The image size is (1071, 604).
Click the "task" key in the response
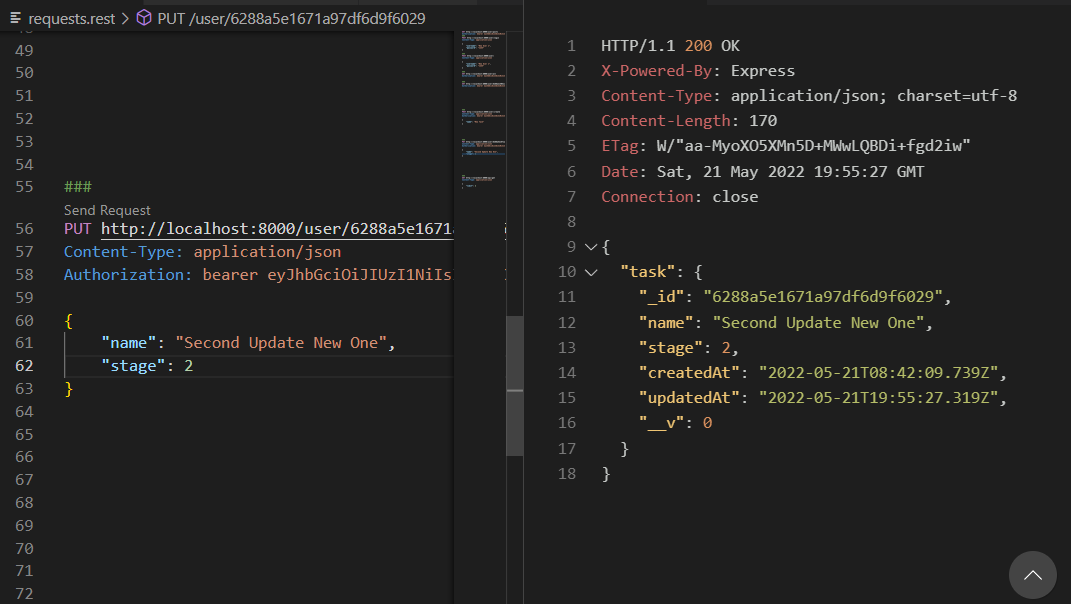coord(648,272)
